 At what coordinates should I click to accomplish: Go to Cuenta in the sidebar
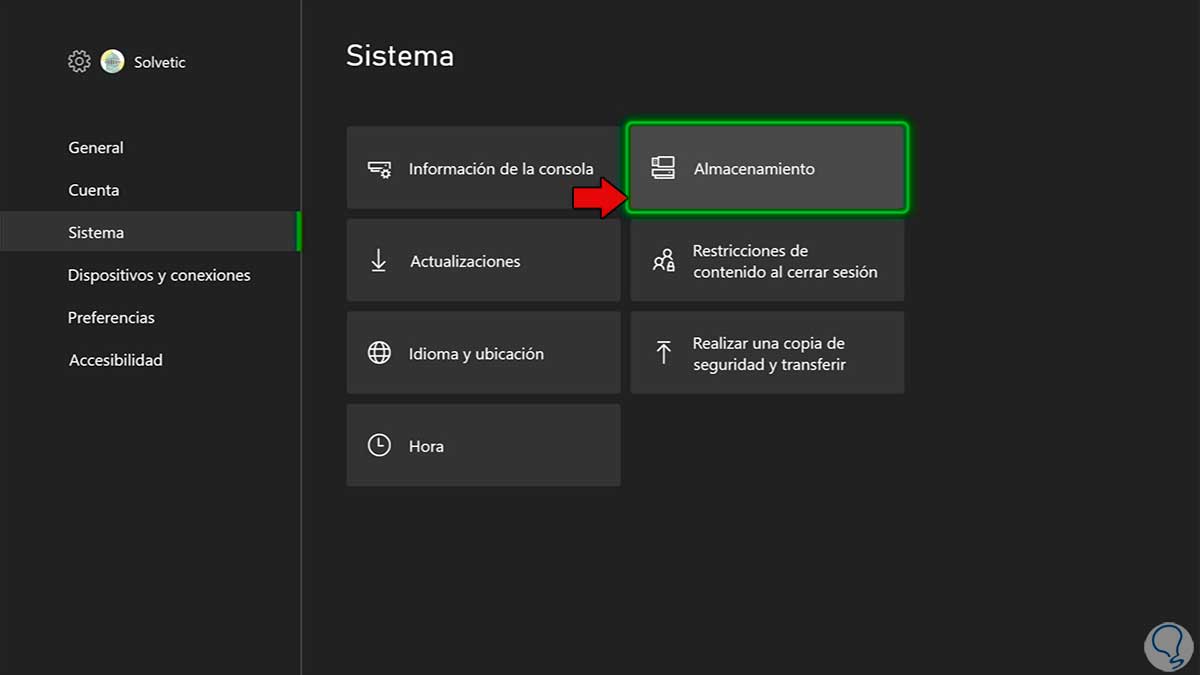(94, 190)
